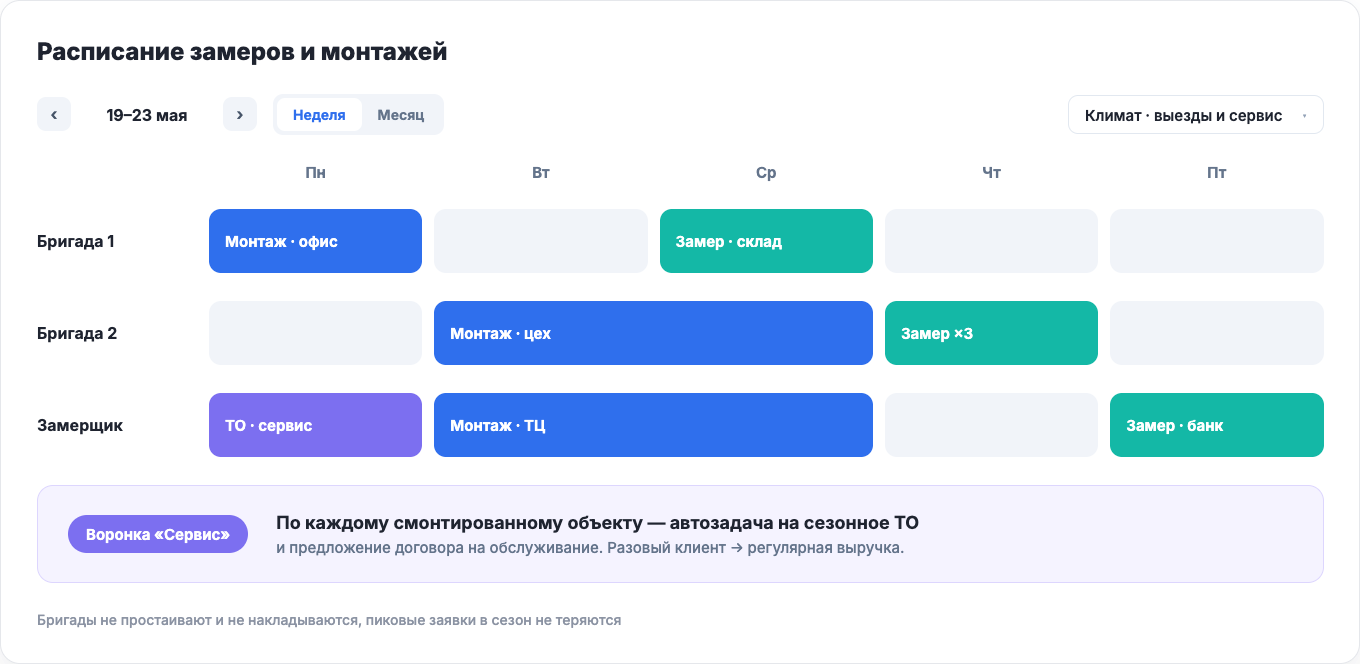Select empty Friday slot for Бригада 1
Screen dimensions: 1360x664
(x=1217, y=241)
